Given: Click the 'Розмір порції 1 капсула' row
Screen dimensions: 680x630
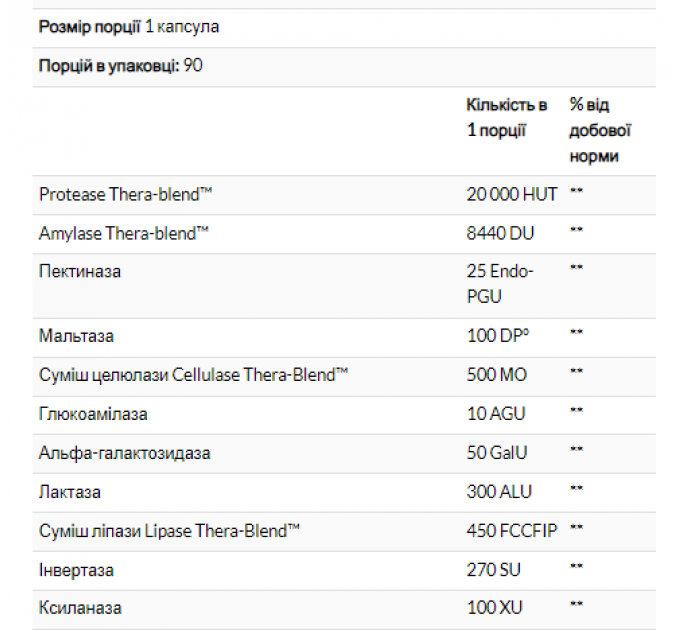Looking at the screenshot, I should click(x=344, y=28).
